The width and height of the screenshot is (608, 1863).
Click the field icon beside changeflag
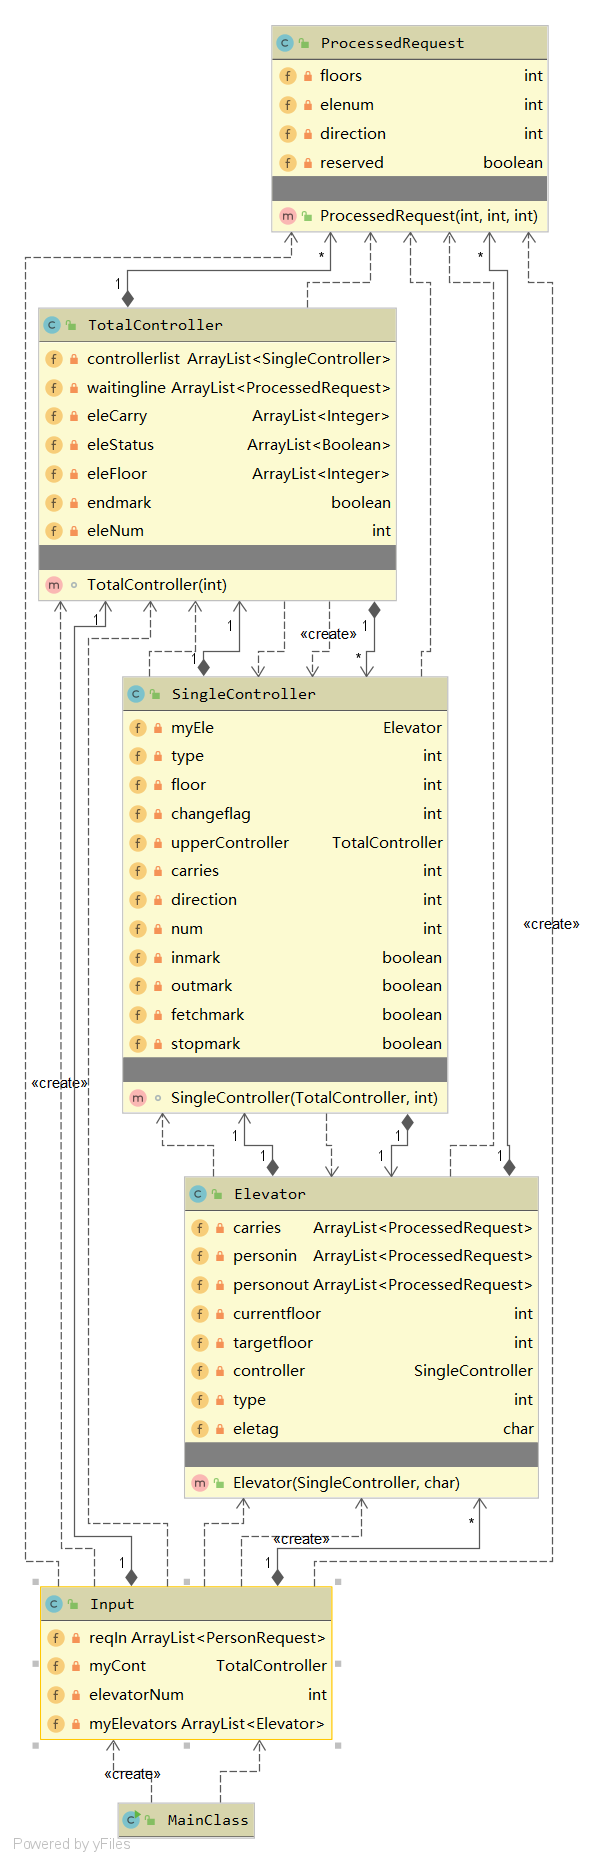[x=138, y=814]
